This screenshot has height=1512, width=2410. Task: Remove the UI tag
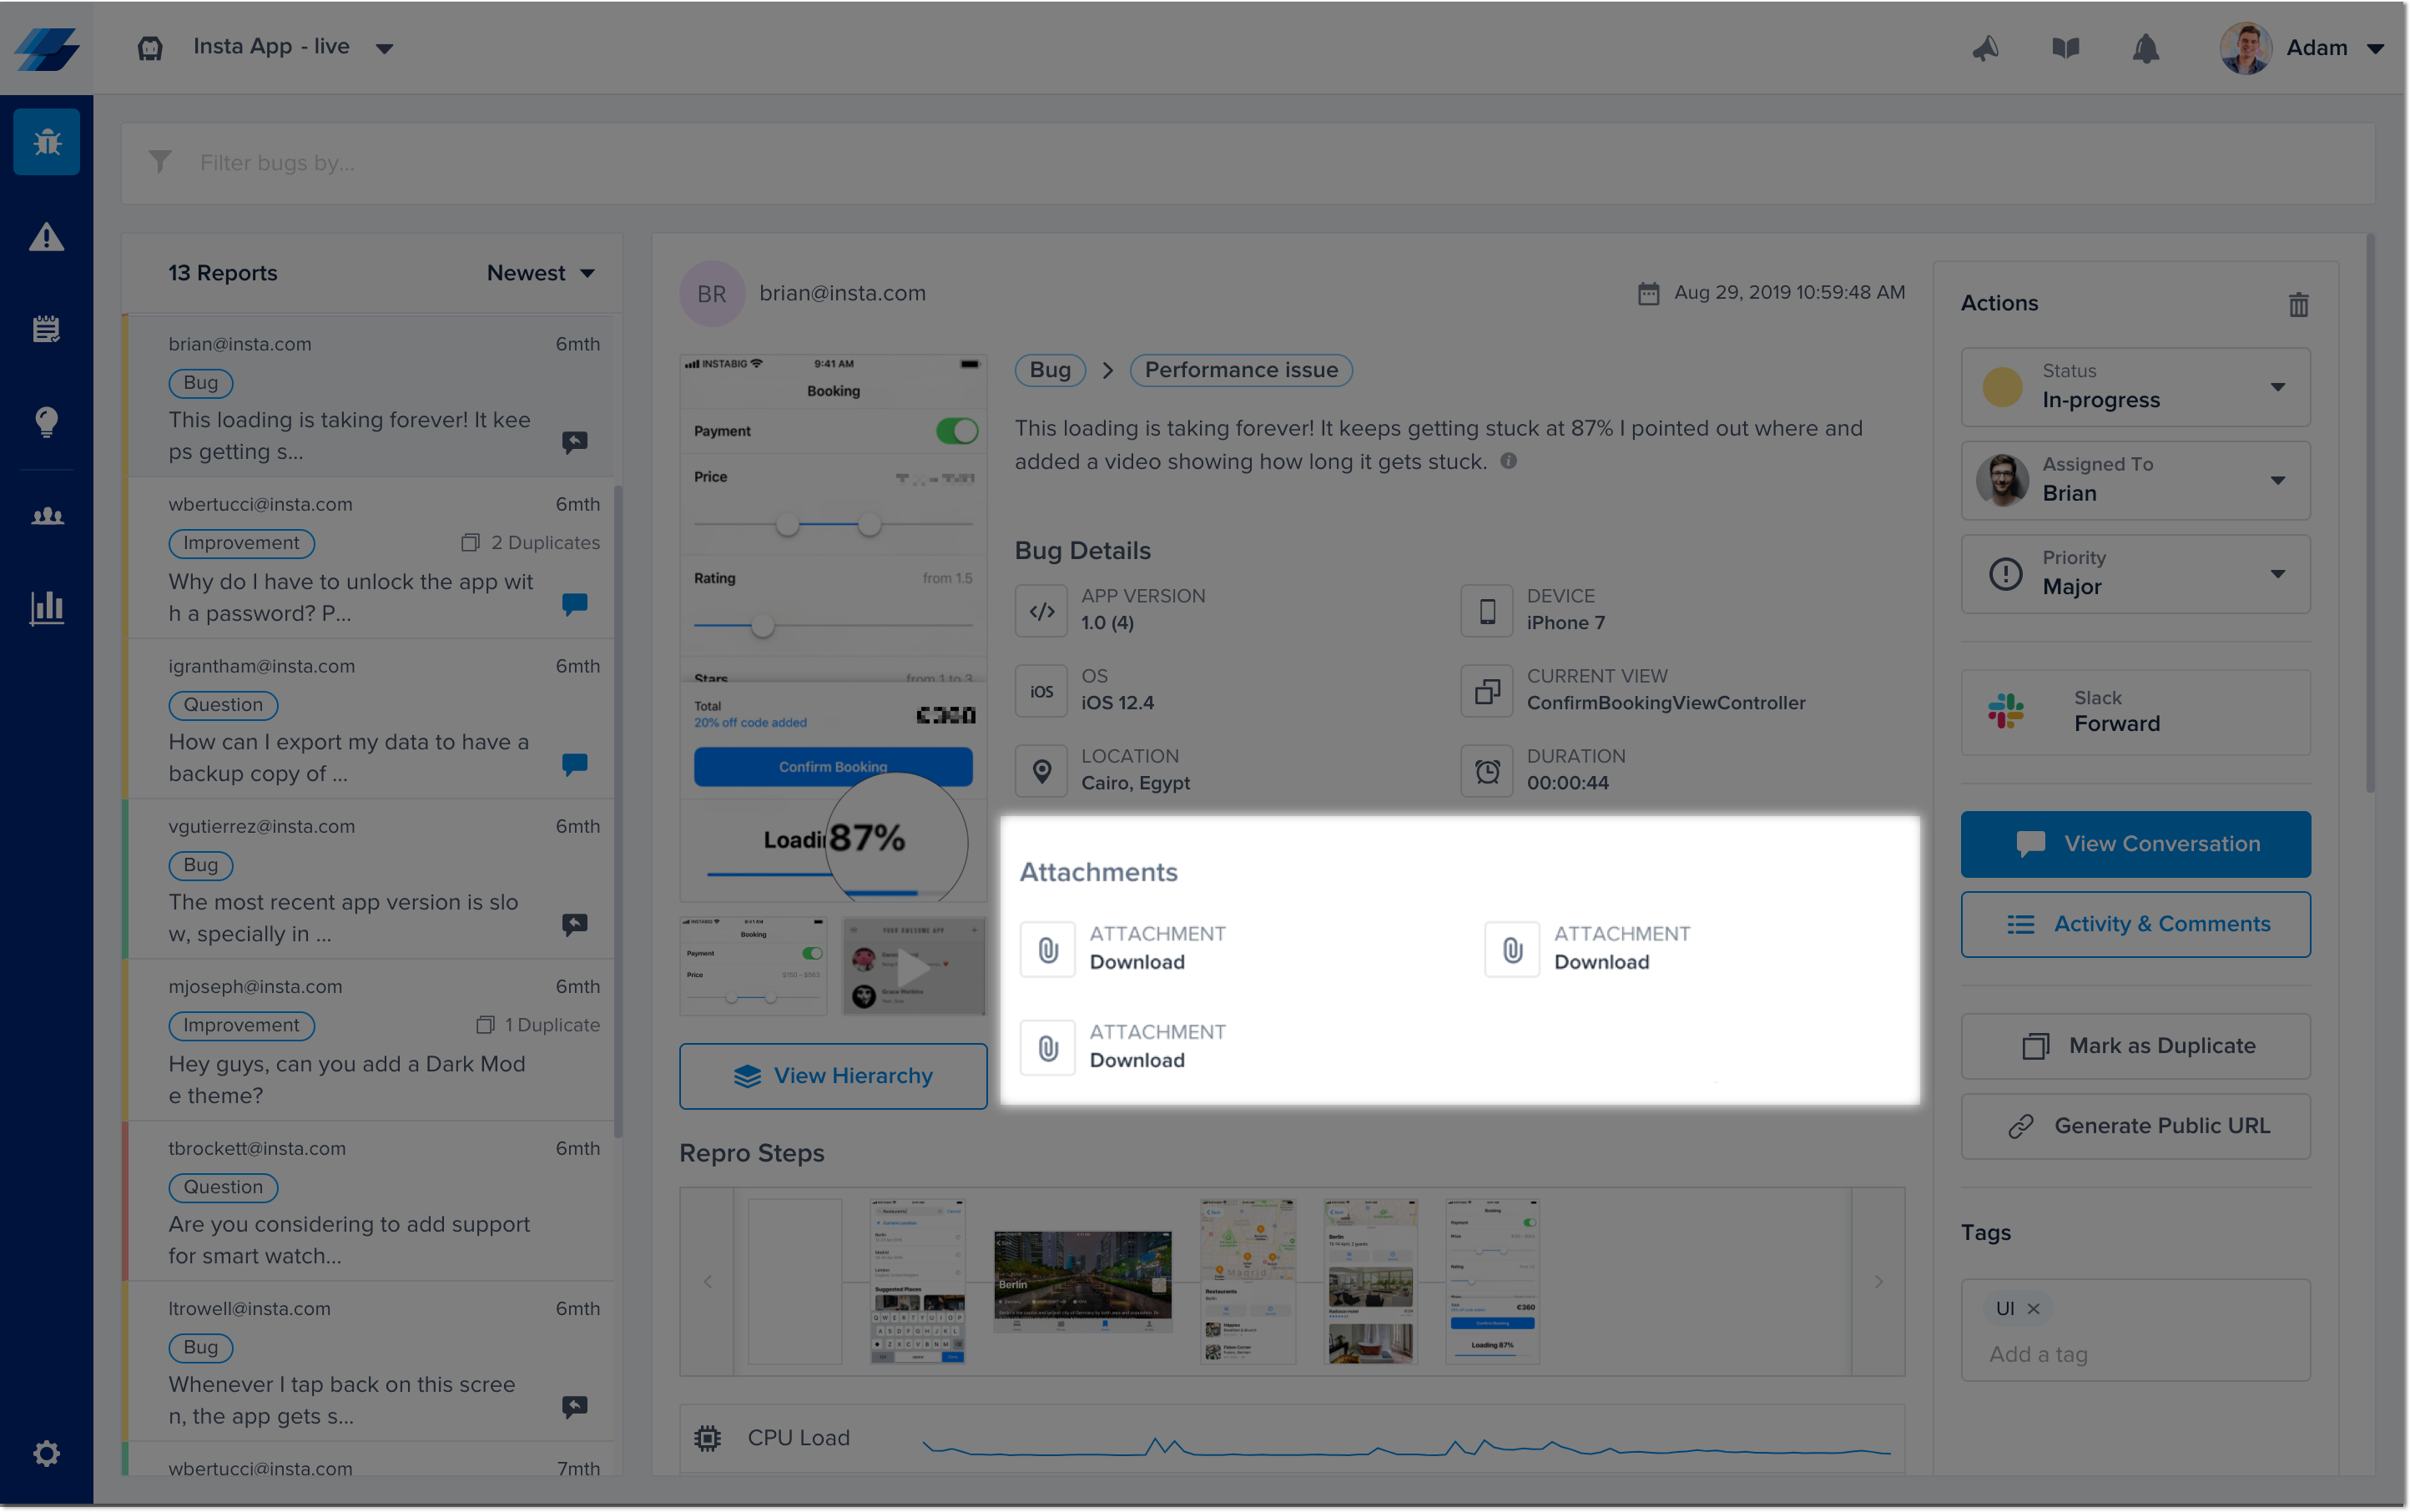(x=2033, y=1308)
